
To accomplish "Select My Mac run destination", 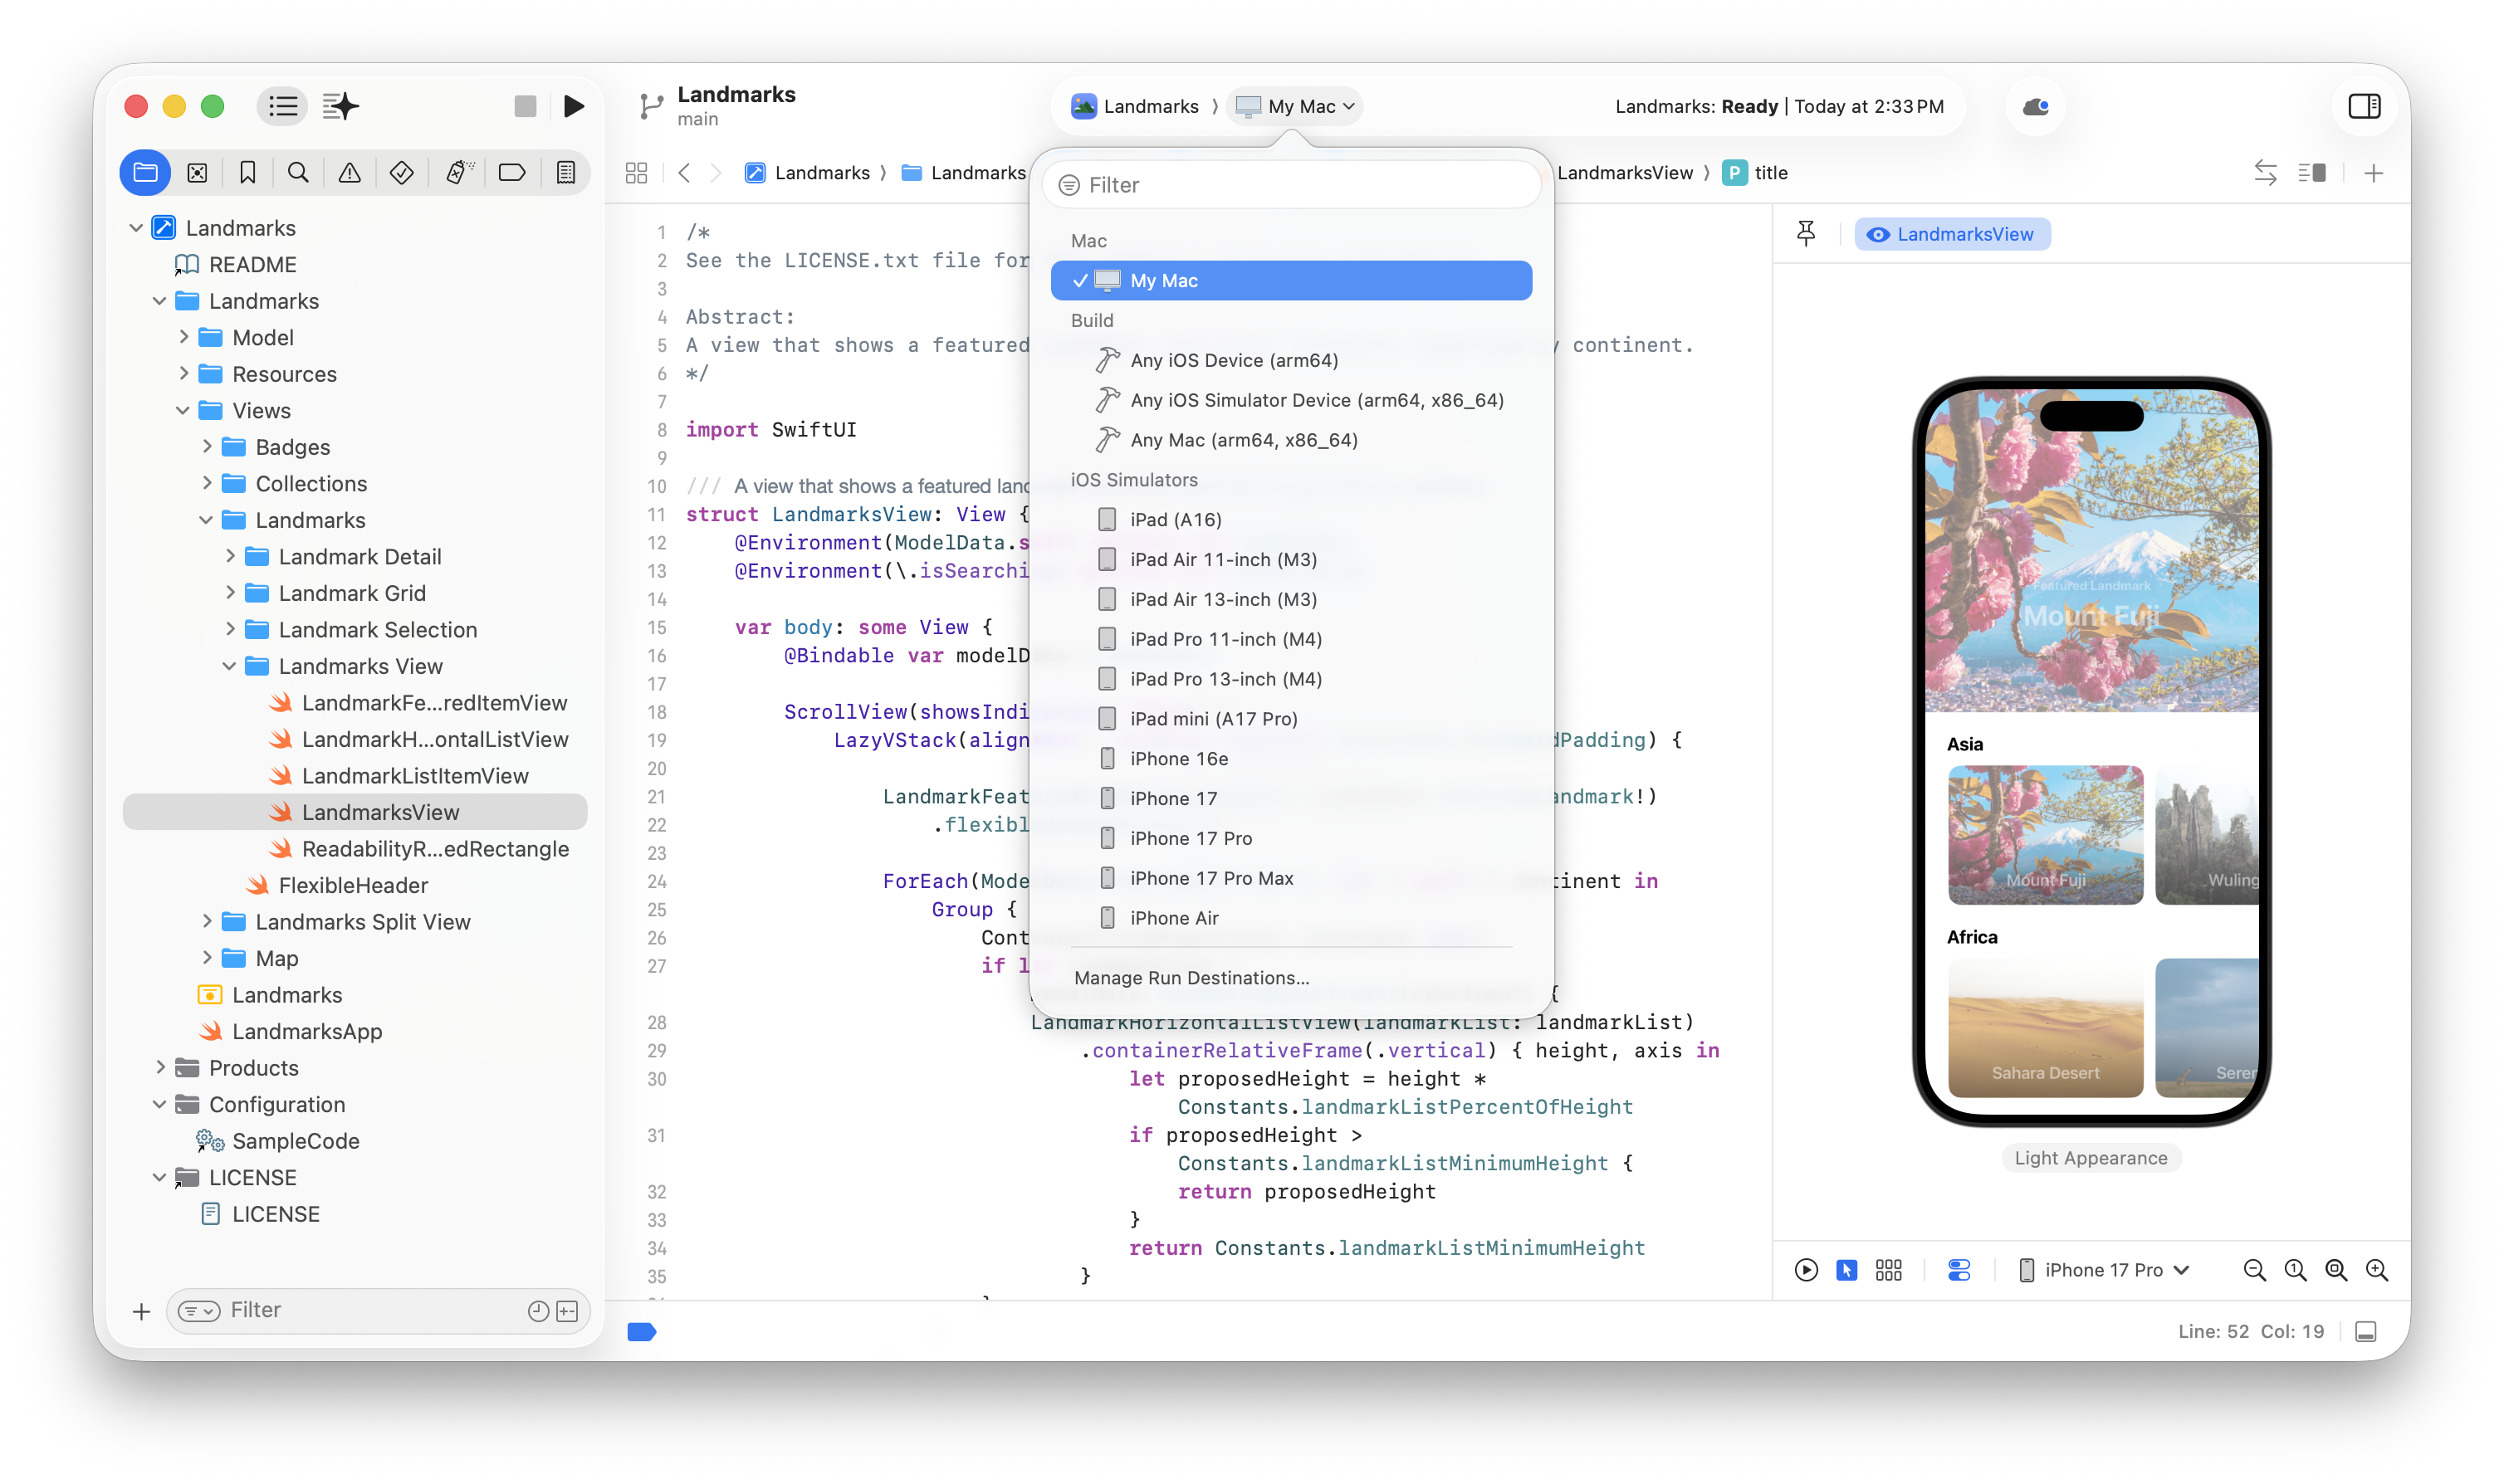I will point(1292,281).
